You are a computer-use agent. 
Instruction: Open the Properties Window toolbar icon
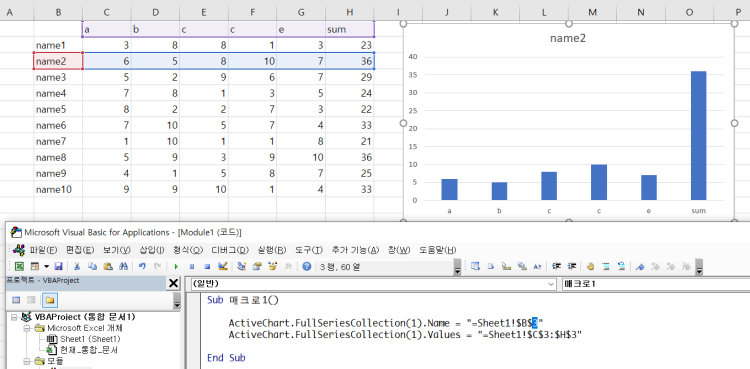(257, 266)
